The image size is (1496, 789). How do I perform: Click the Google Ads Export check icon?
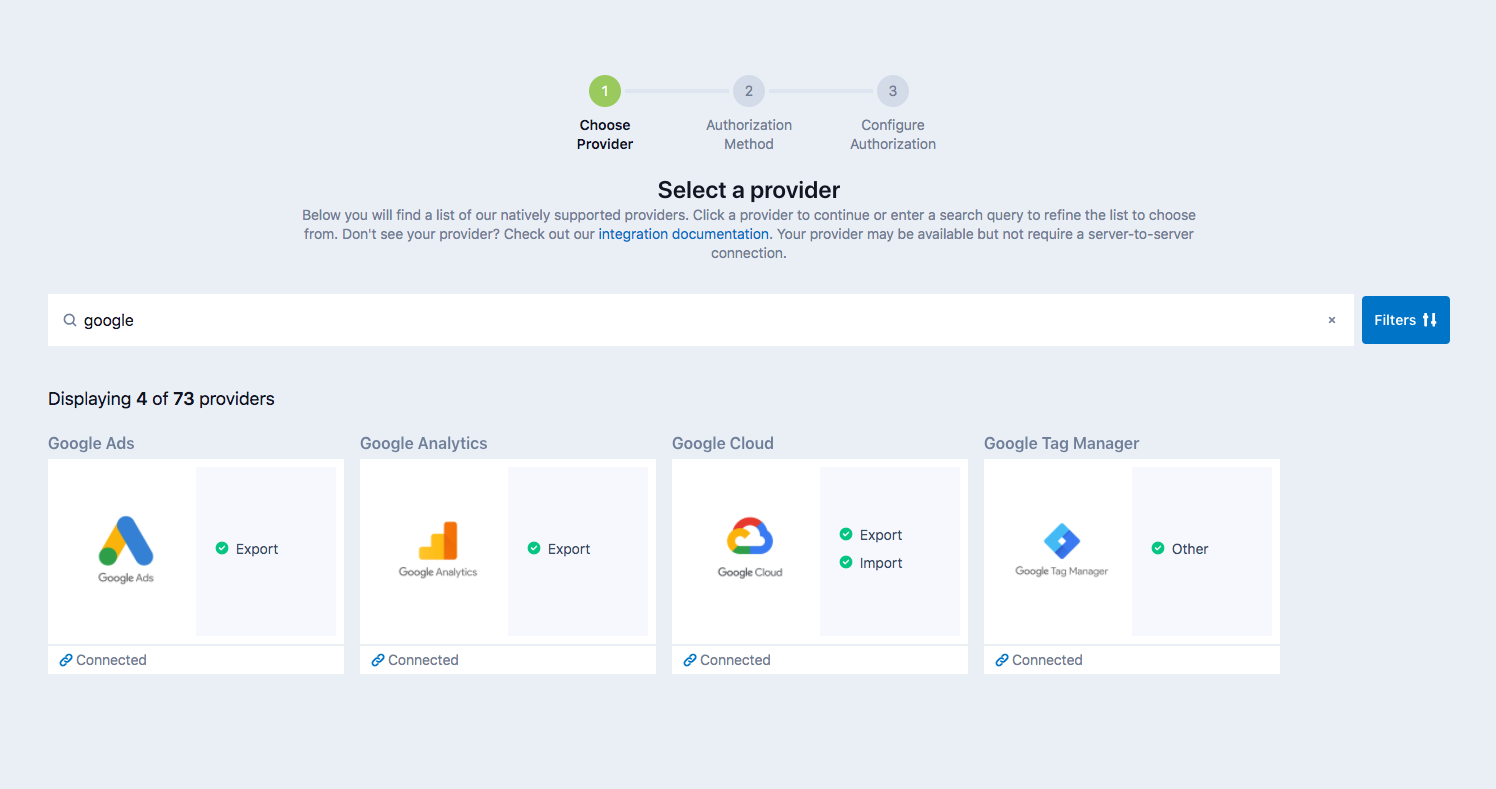(222, 548)
